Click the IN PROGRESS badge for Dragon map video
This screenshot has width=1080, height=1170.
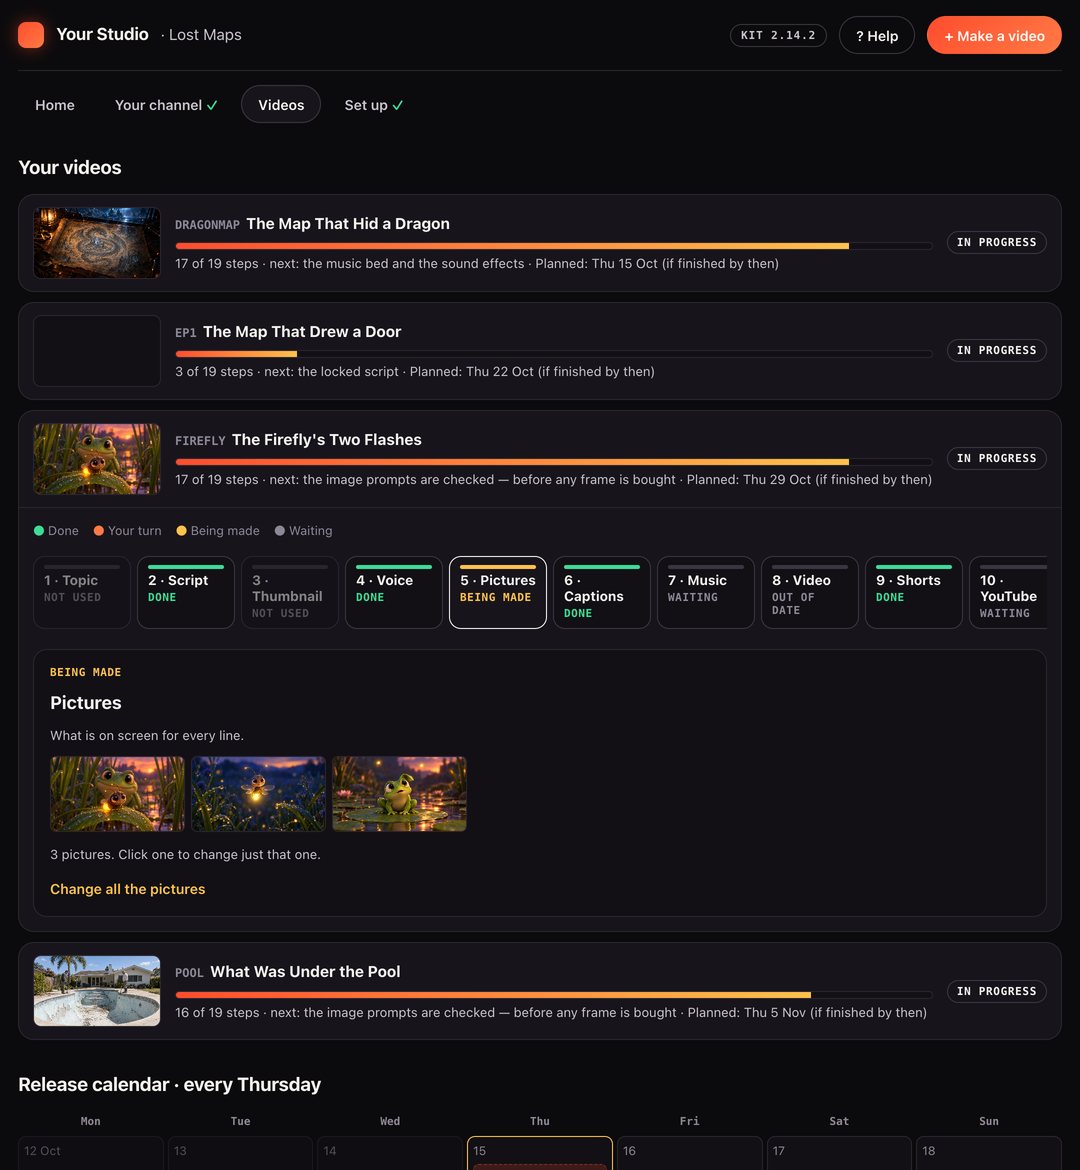996,243
